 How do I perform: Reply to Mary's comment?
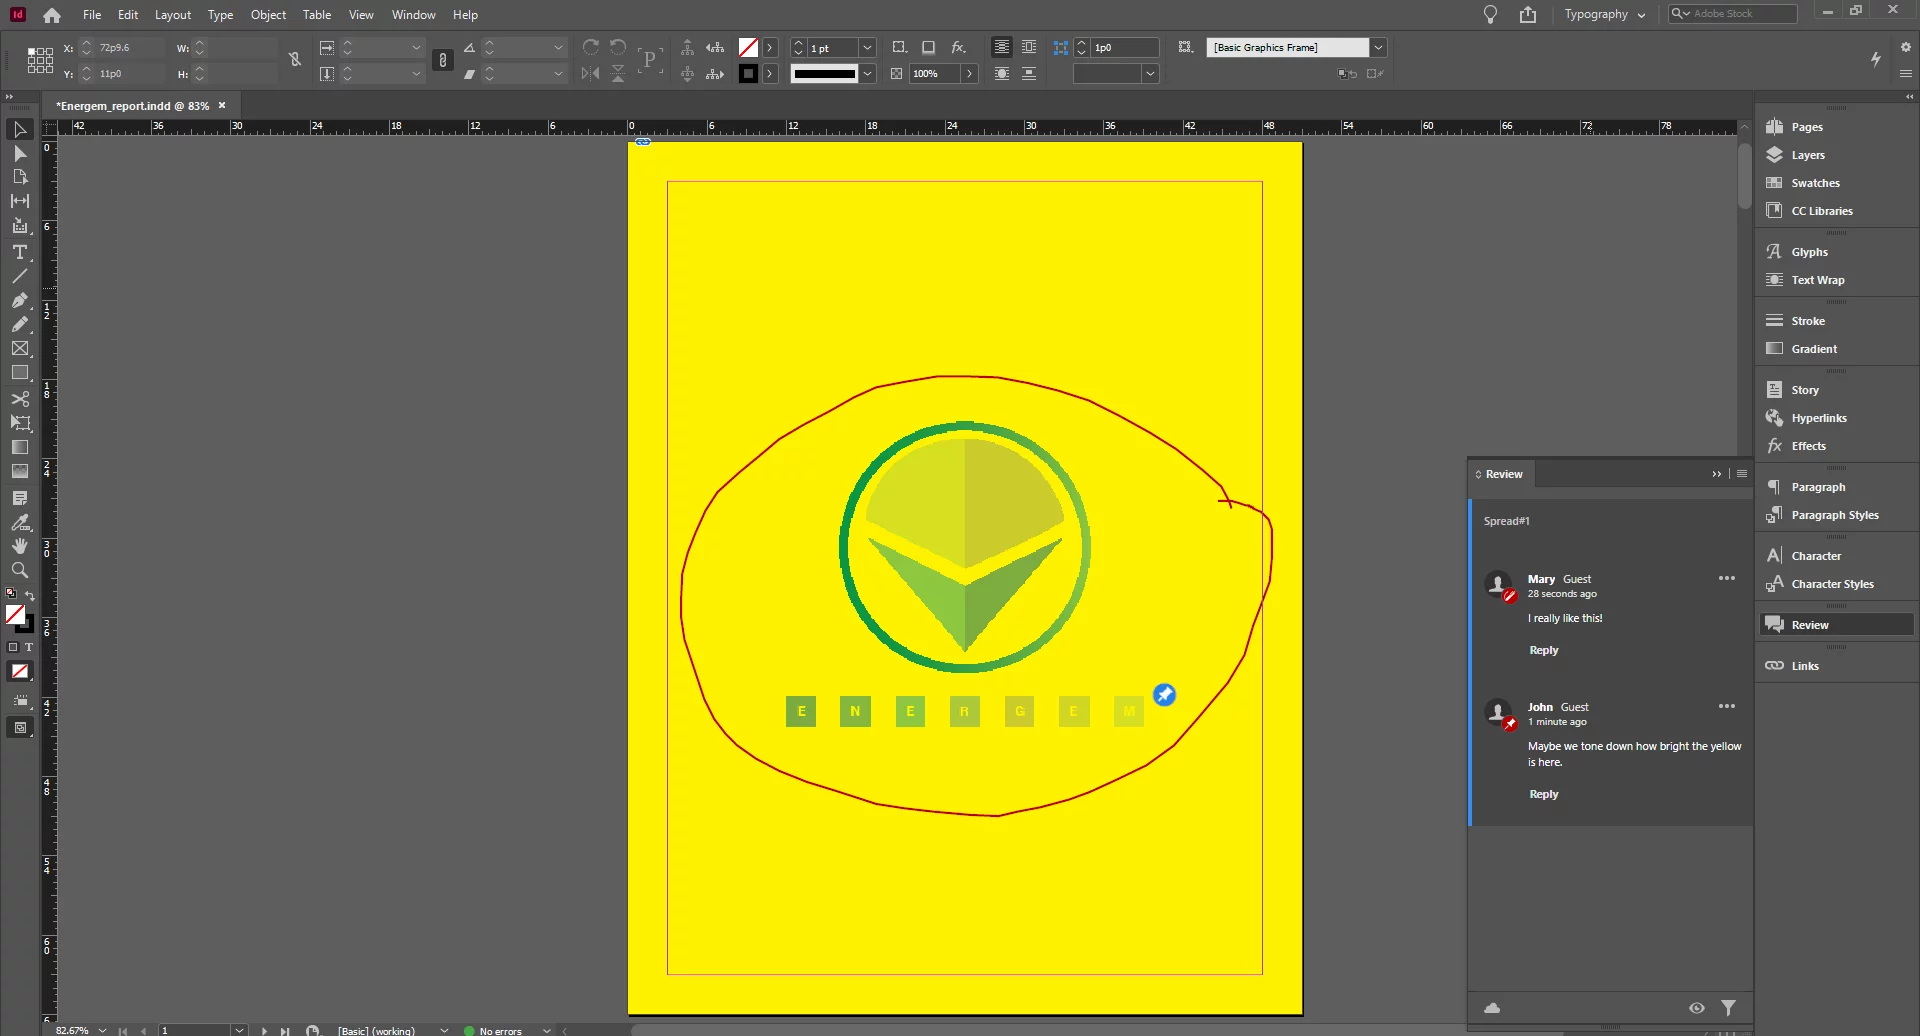pos(1543,649)
